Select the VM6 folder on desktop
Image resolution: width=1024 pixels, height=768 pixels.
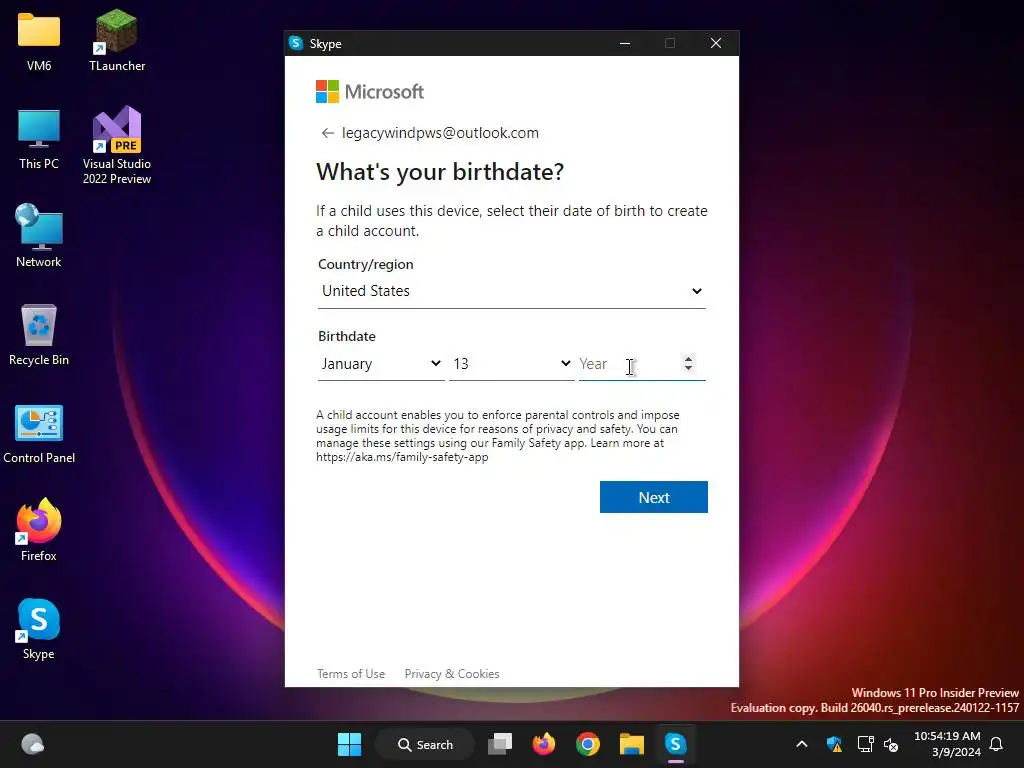pos(39,43)
